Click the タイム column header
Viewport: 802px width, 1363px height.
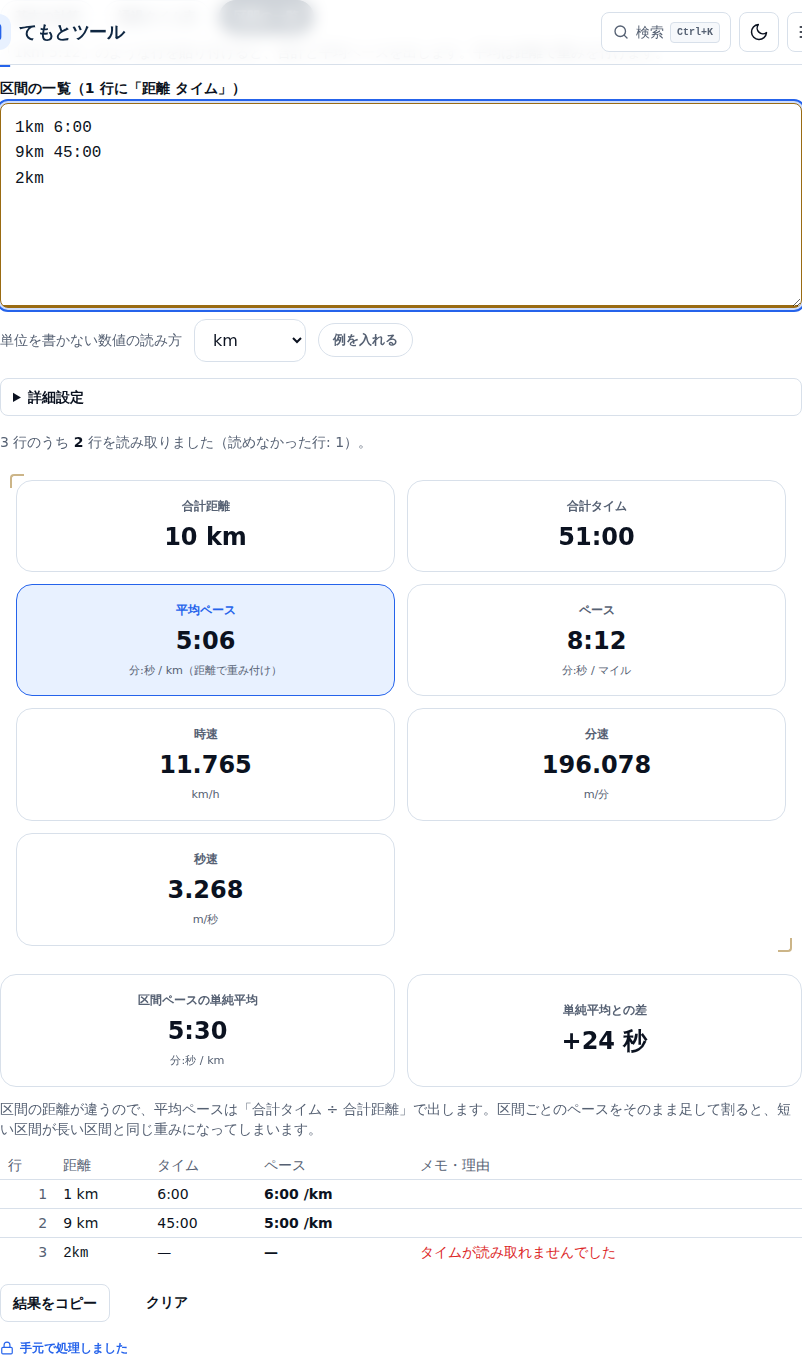click(178, 1165)
